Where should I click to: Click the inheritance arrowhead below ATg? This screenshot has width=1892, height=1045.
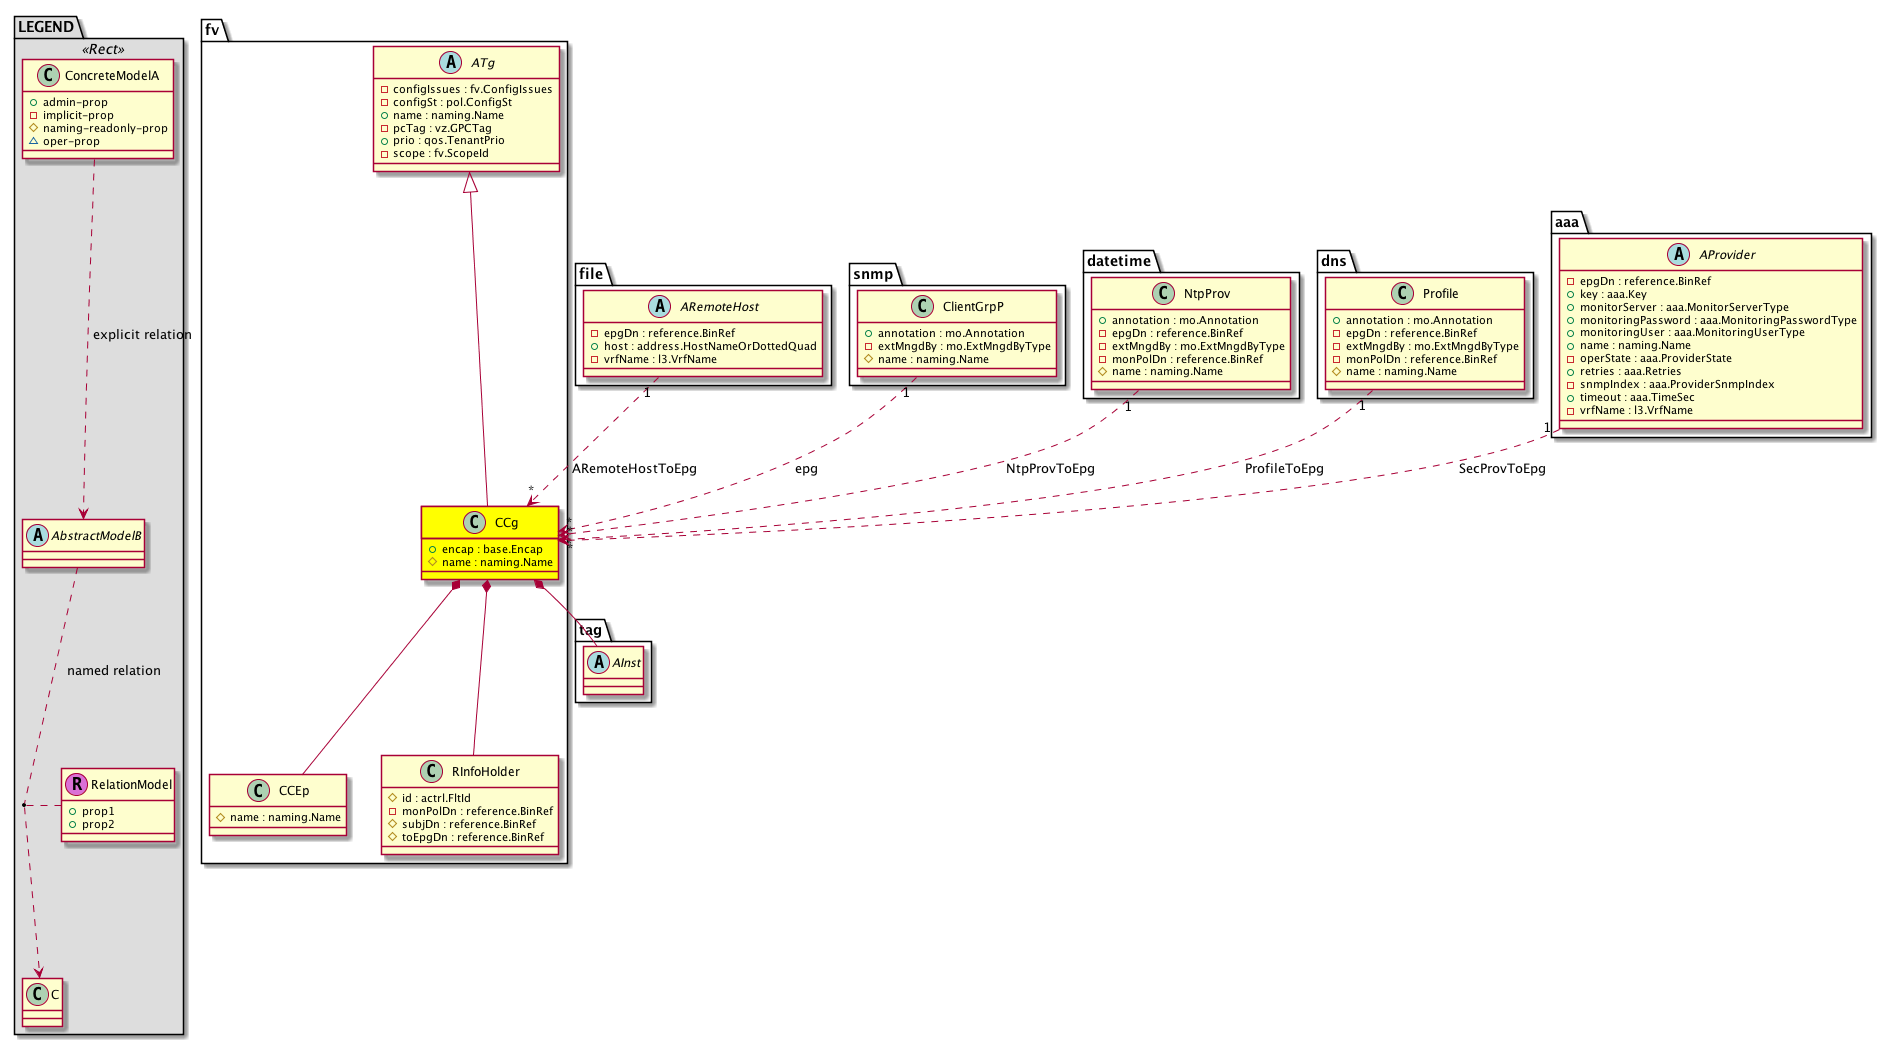[x=470, y=183]
